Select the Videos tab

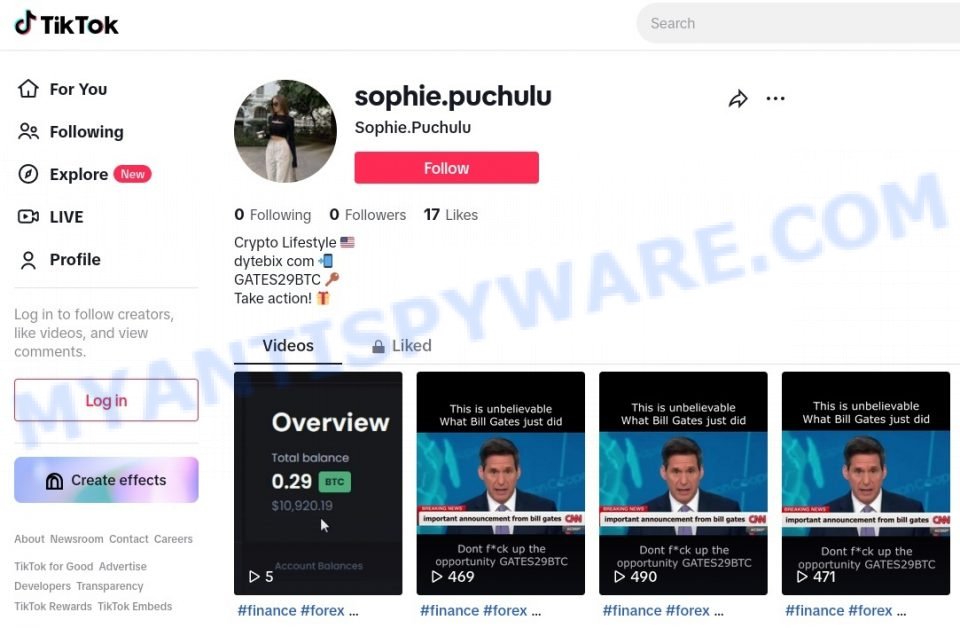pyautogui.click(x=288, y=346)
